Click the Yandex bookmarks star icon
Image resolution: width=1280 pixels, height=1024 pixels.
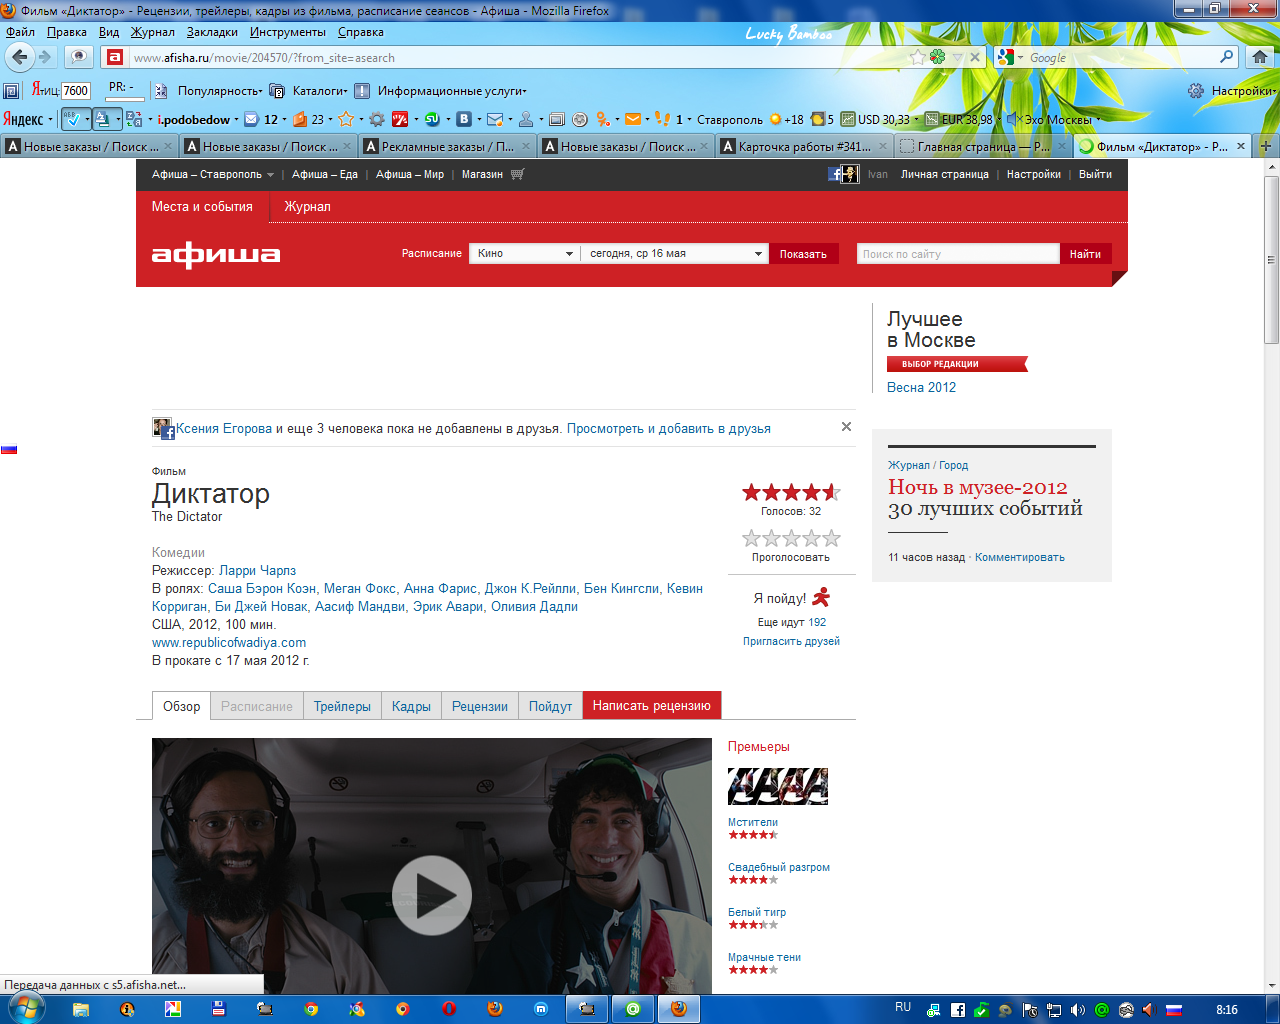pos(346,119)
